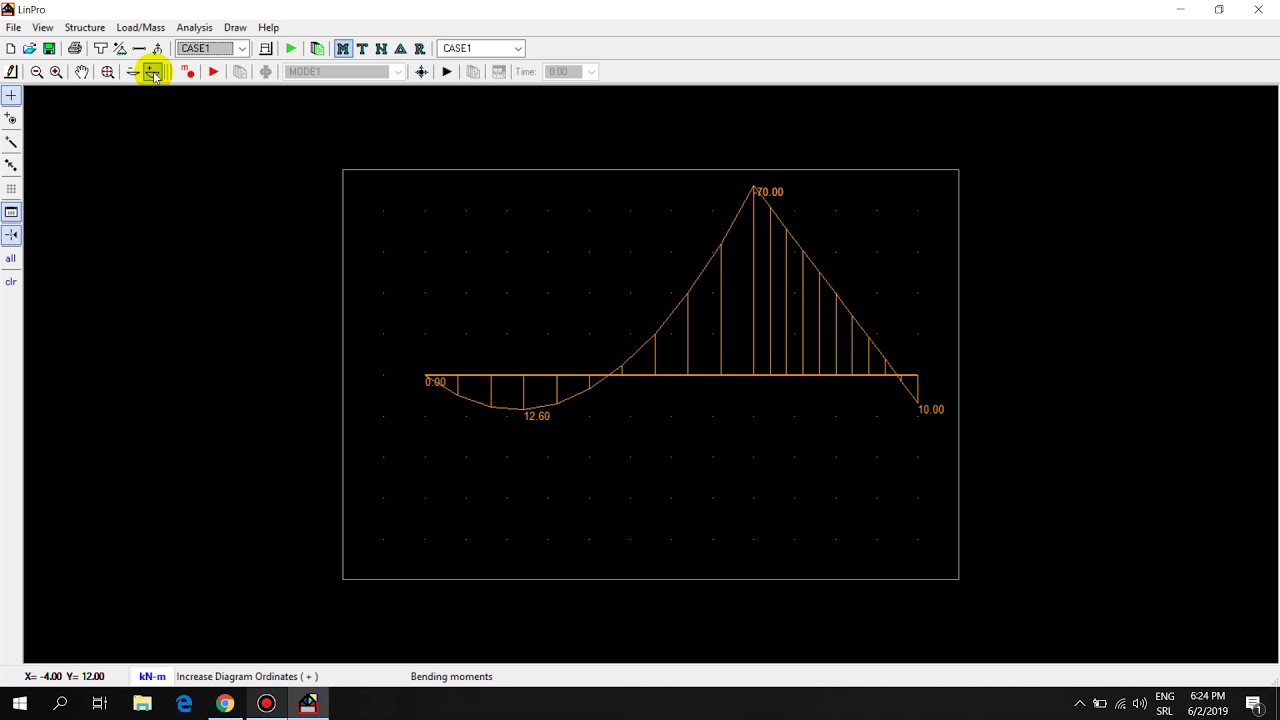This screenshot has height=720, width=1280.
Task: Click the pencil edit icon at the toolbar start
Action: tap(11, 72)
